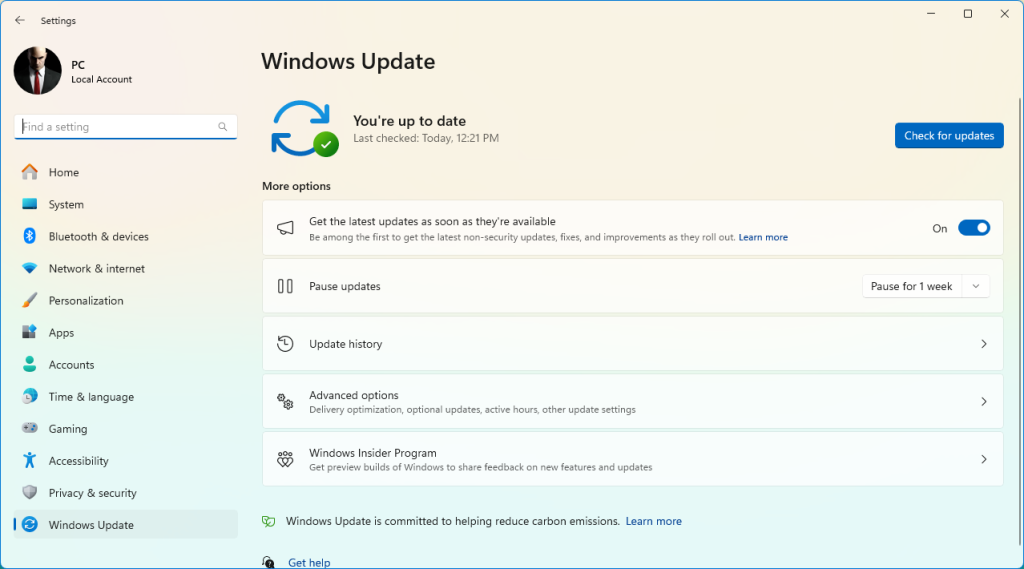
Task: Click the Update history clock icon
Action: (285, 344)
